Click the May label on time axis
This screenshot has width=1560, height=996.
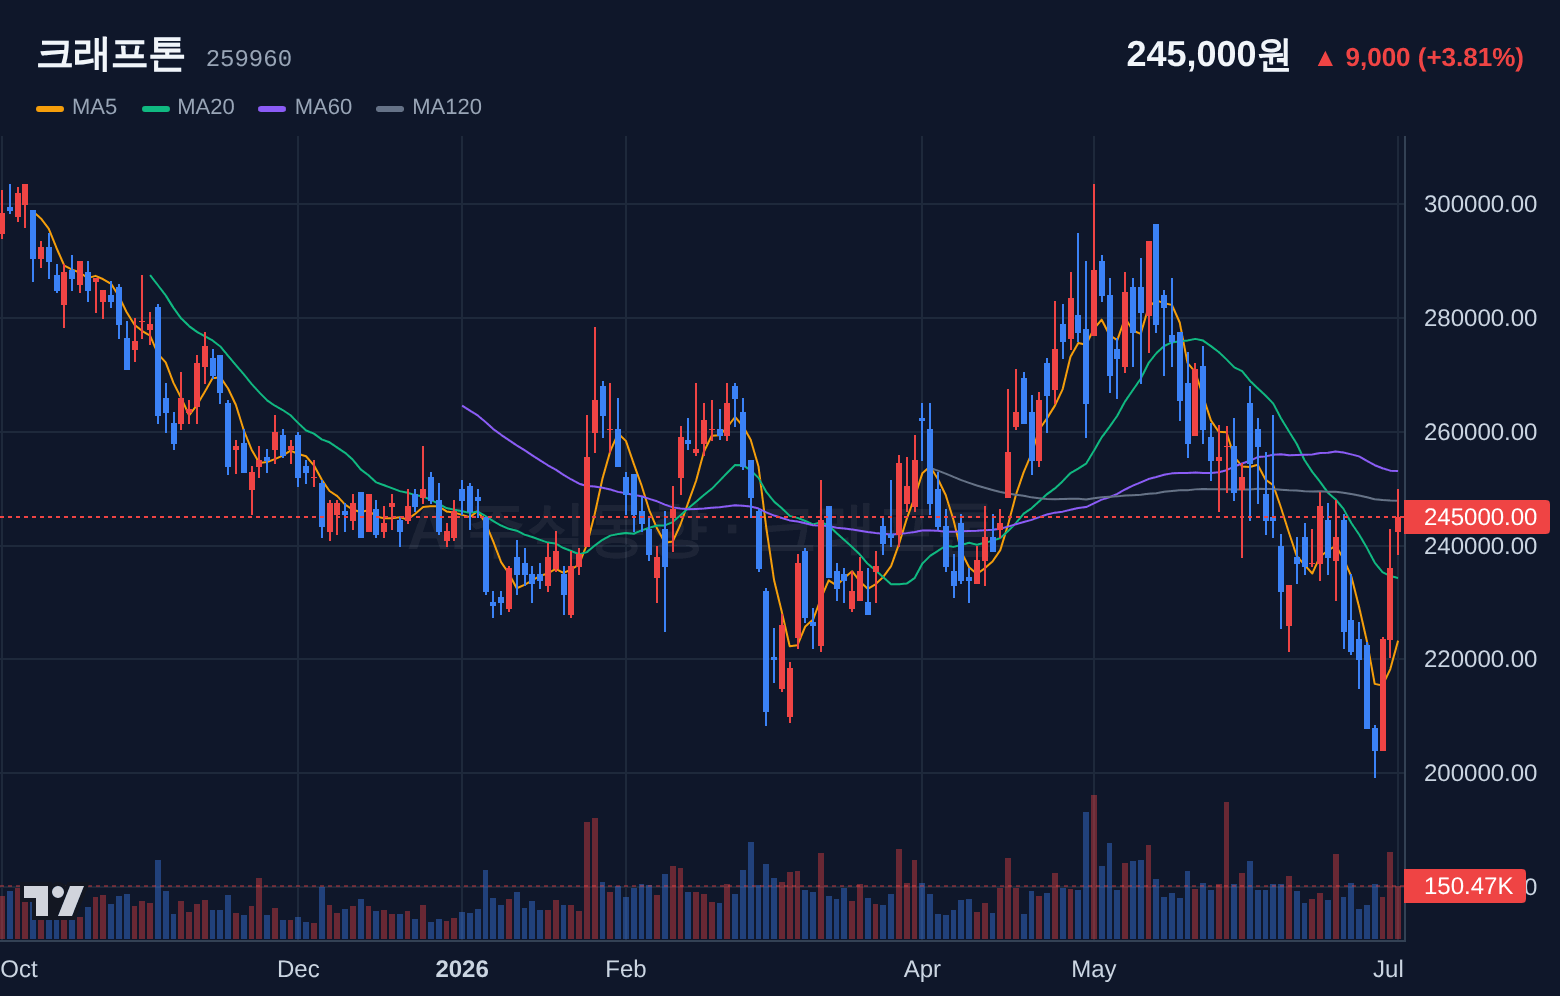tap(1094, 969)
